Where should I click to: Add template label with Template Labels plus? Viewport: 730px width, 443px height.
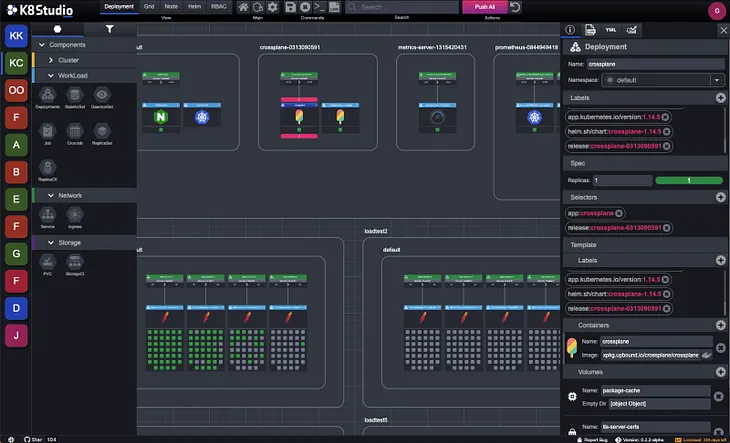(721, 260)
